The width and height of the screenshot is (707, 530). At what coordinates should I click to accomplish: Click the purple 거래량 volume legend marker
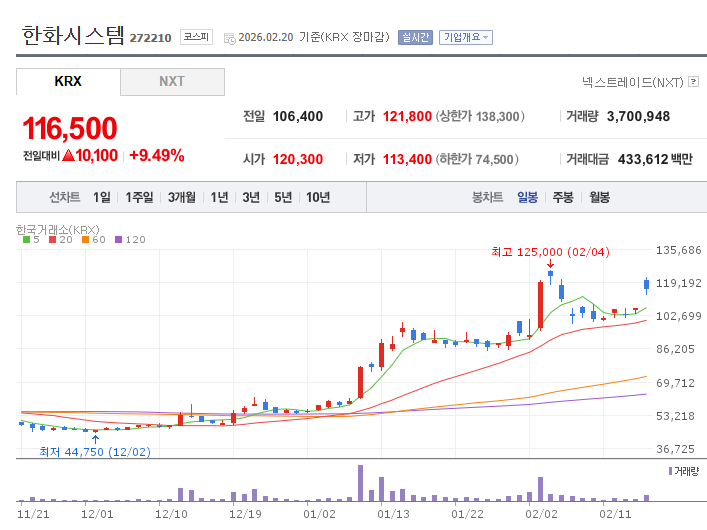670,471
